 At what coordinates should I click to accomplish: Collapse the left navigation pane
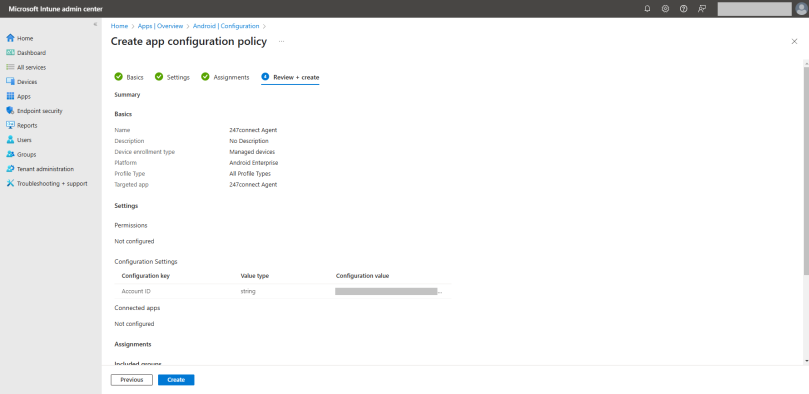coord(95,25)
